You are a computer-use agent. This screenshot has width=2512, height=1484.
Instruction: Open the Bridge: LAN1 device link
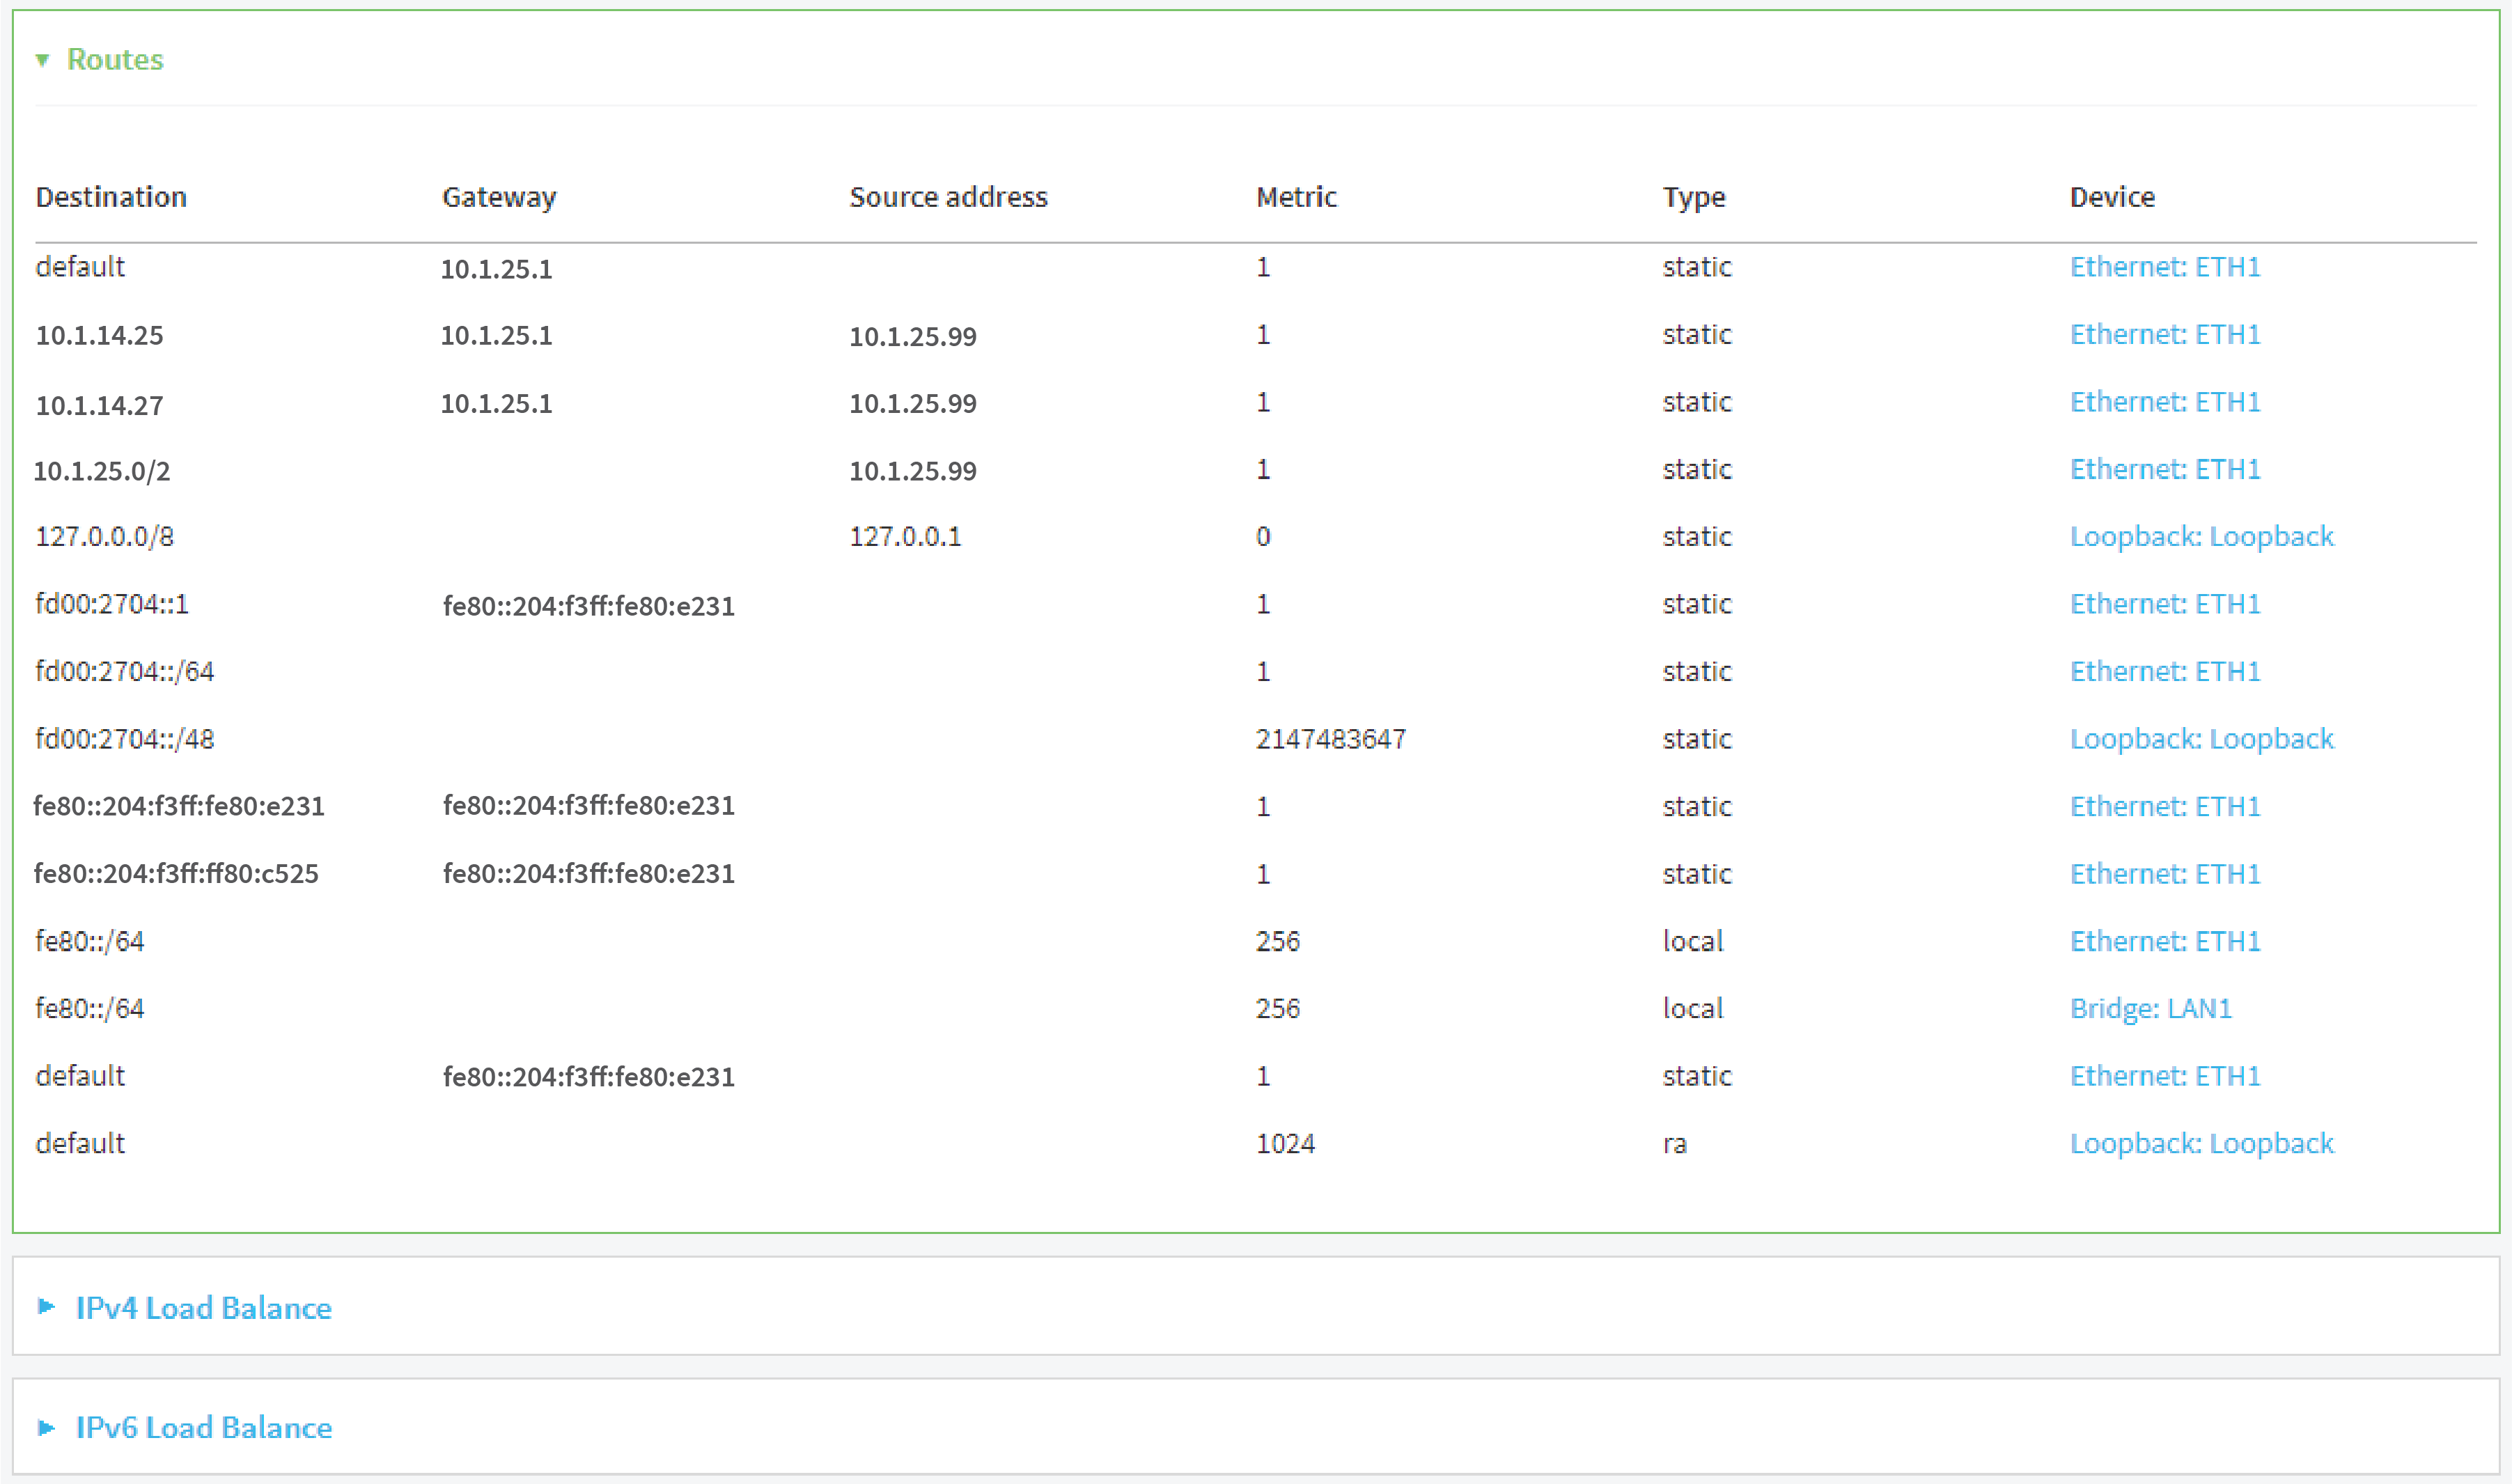click(x=2150, y=1008)
